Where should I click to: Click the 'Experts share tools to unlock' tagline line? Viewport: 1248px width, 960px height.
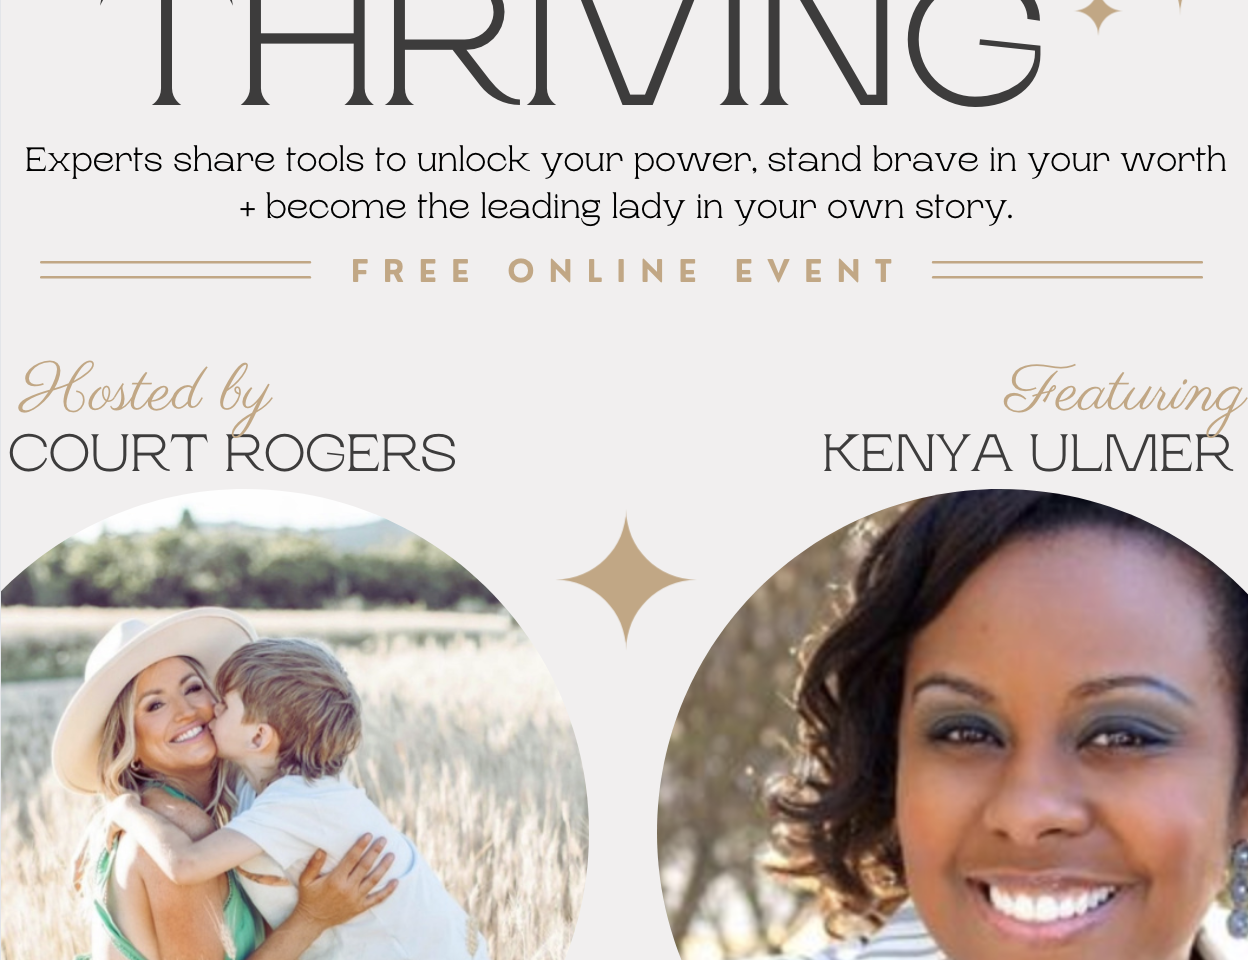625,160
